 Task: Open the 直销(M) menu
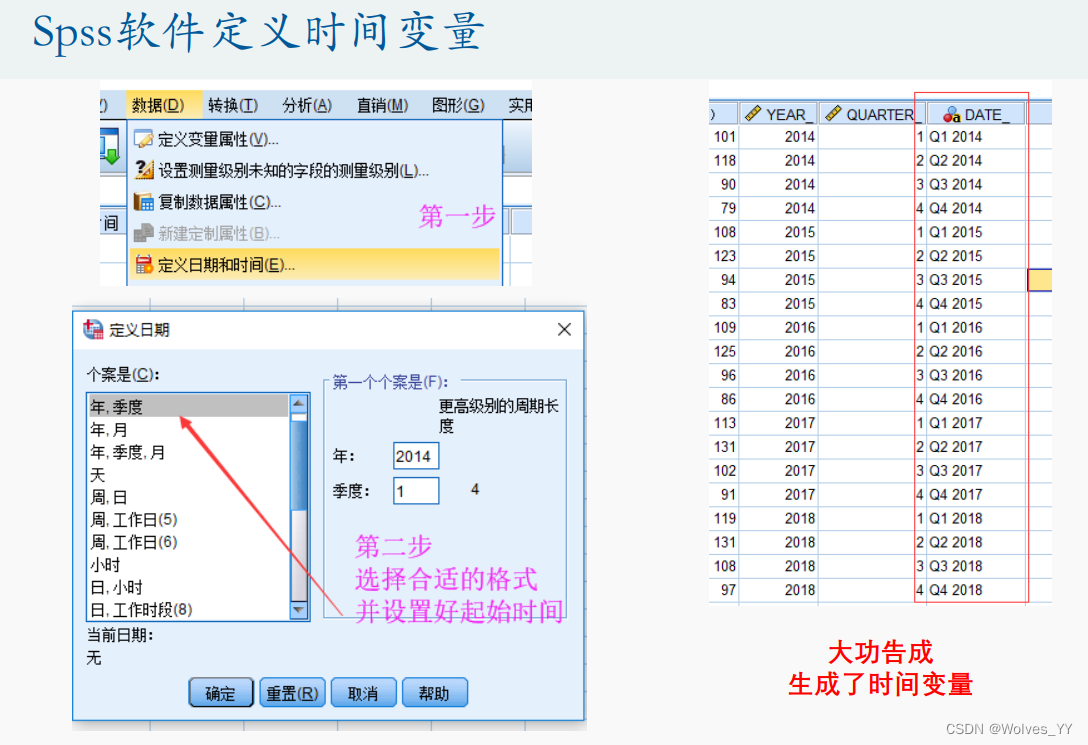[382, 105]
